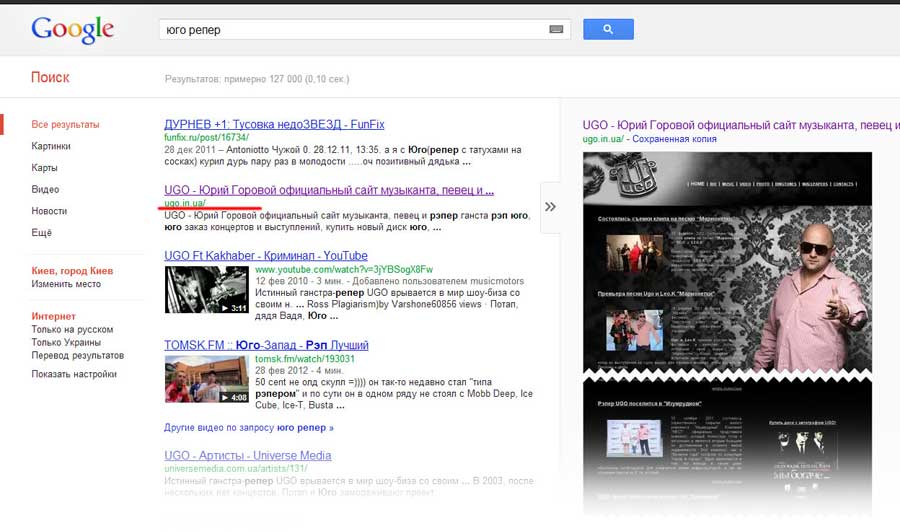Open 'Показать настройки' in sidebar

[74, 374]
